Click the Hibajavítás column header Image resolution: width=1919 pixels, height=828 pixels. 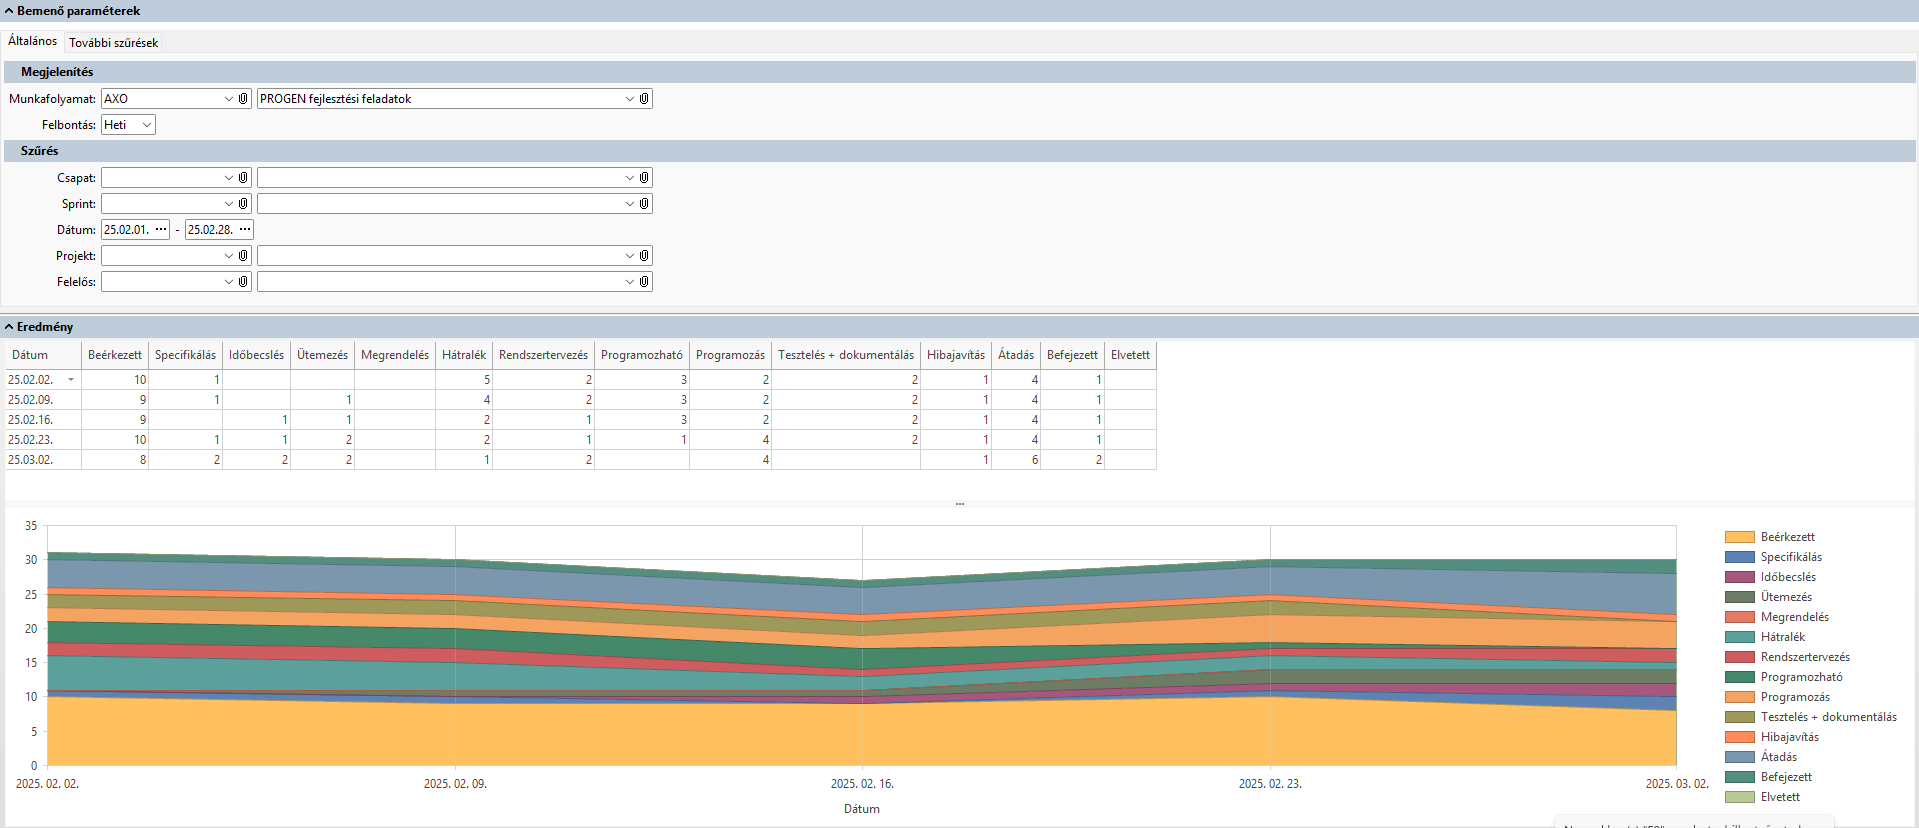956,355
